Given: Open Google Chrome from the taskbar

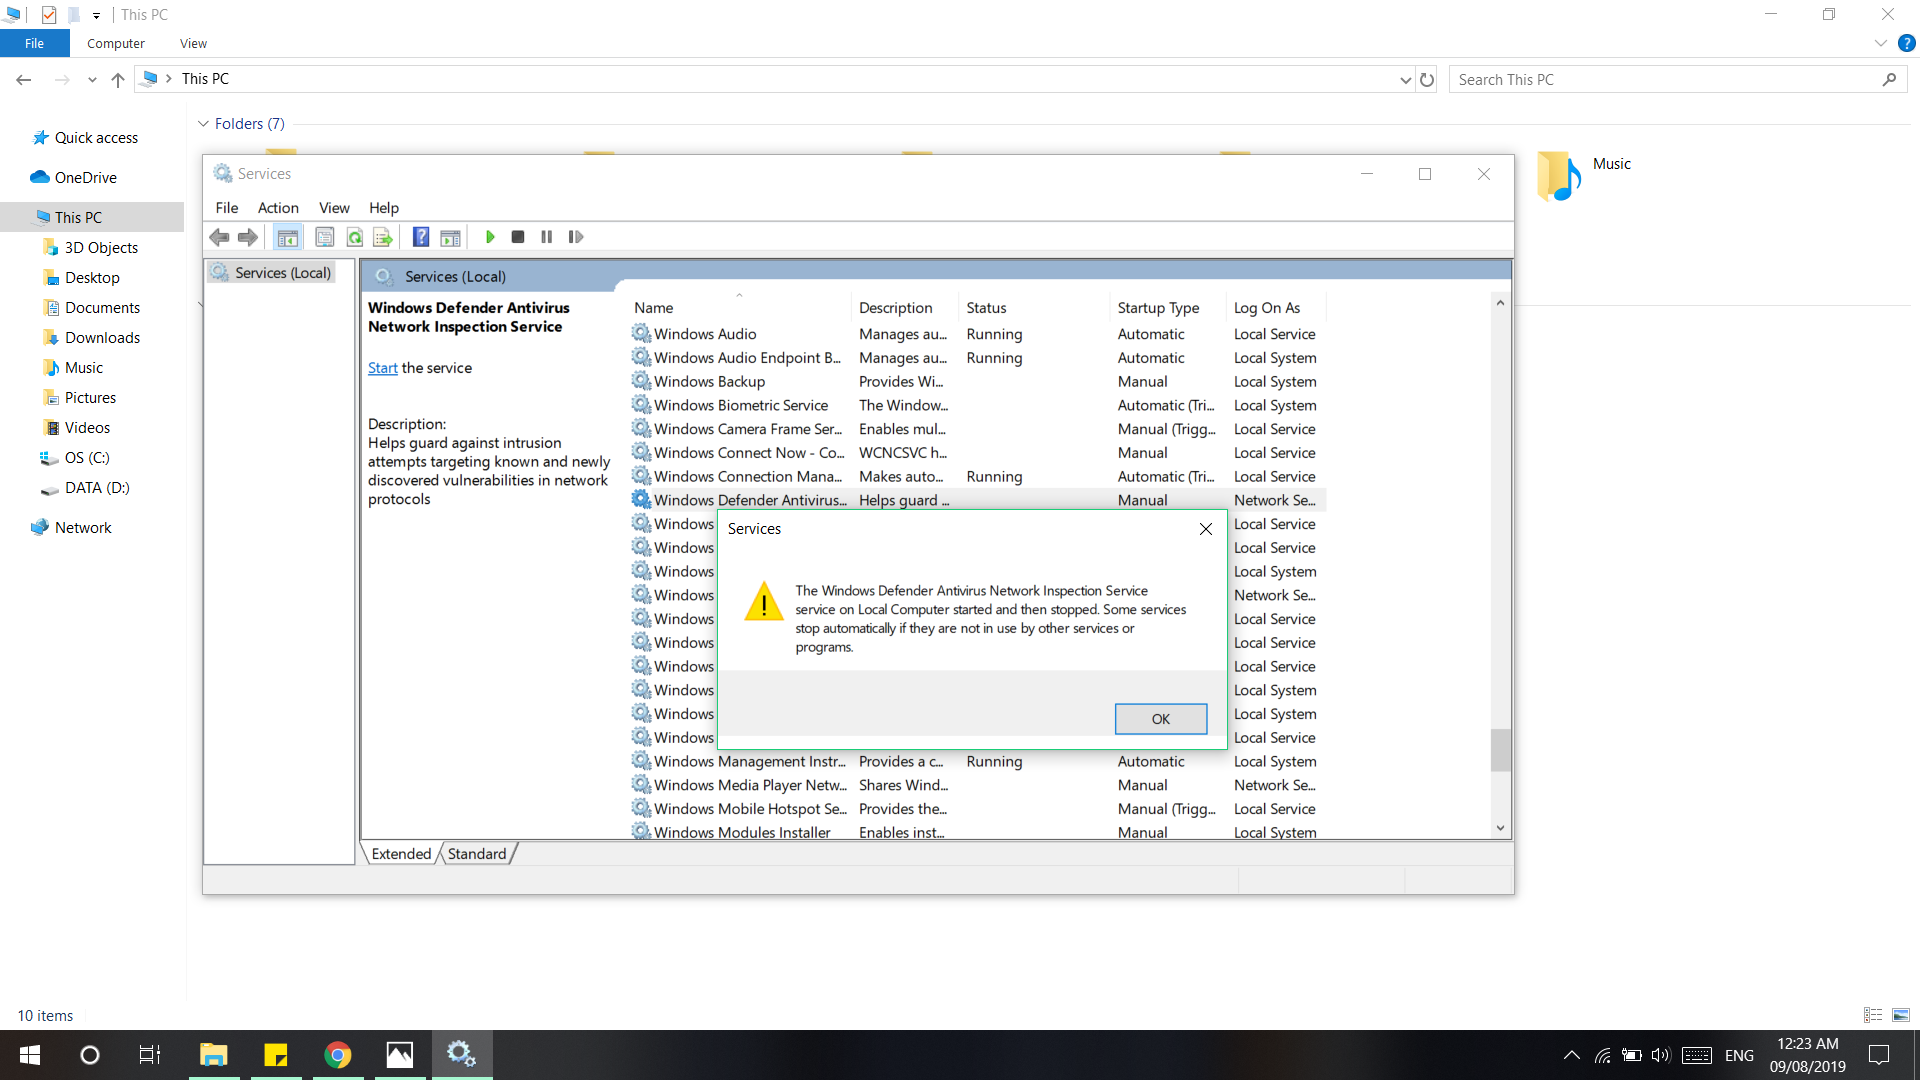Looking at the screenshot, I should (x=338, y=1055).
